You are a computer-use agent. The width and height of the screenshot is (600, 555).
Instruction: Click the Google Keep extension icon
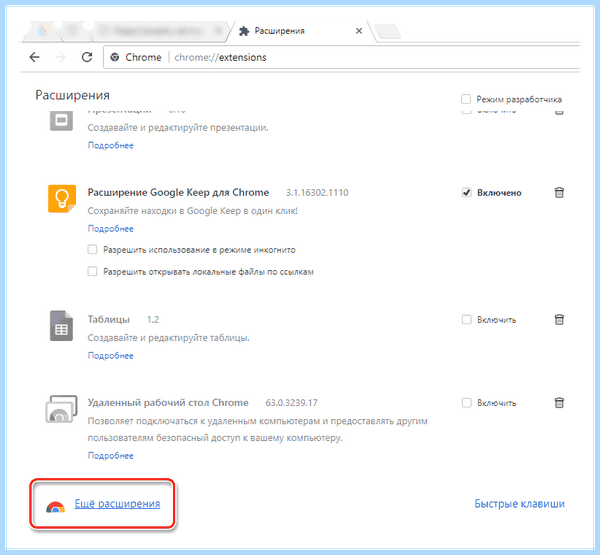(x=62, y=199)
